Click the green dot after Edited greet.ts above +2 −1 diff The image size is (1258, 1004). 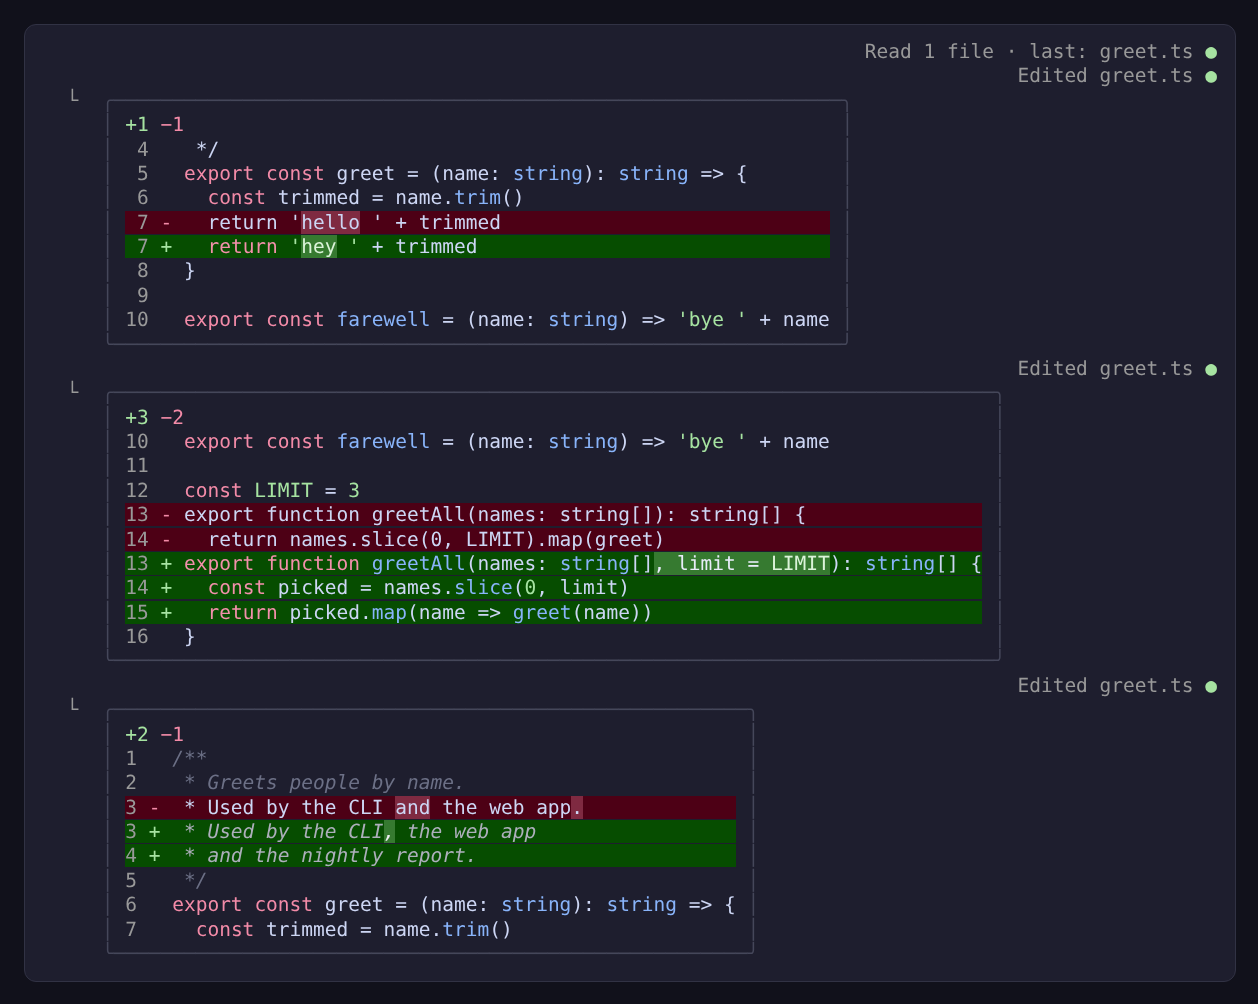1211,686
